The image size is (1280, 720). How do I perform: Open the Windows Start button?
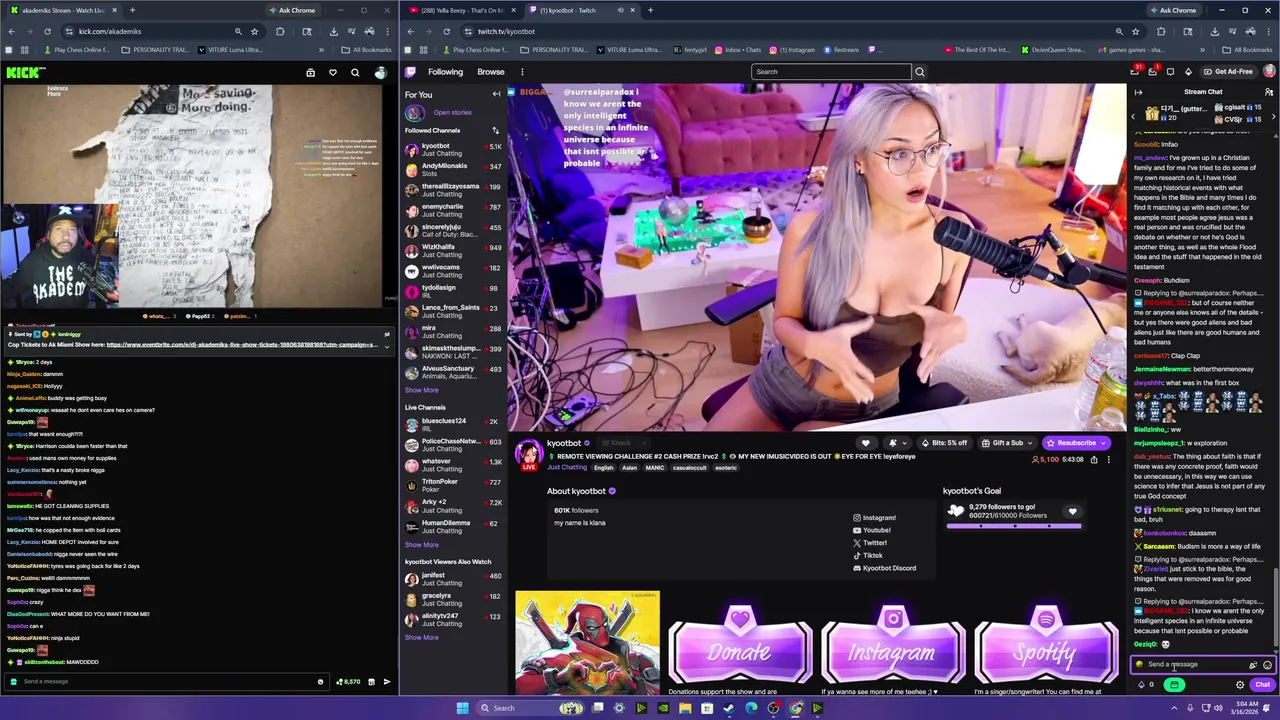[462, 708]
